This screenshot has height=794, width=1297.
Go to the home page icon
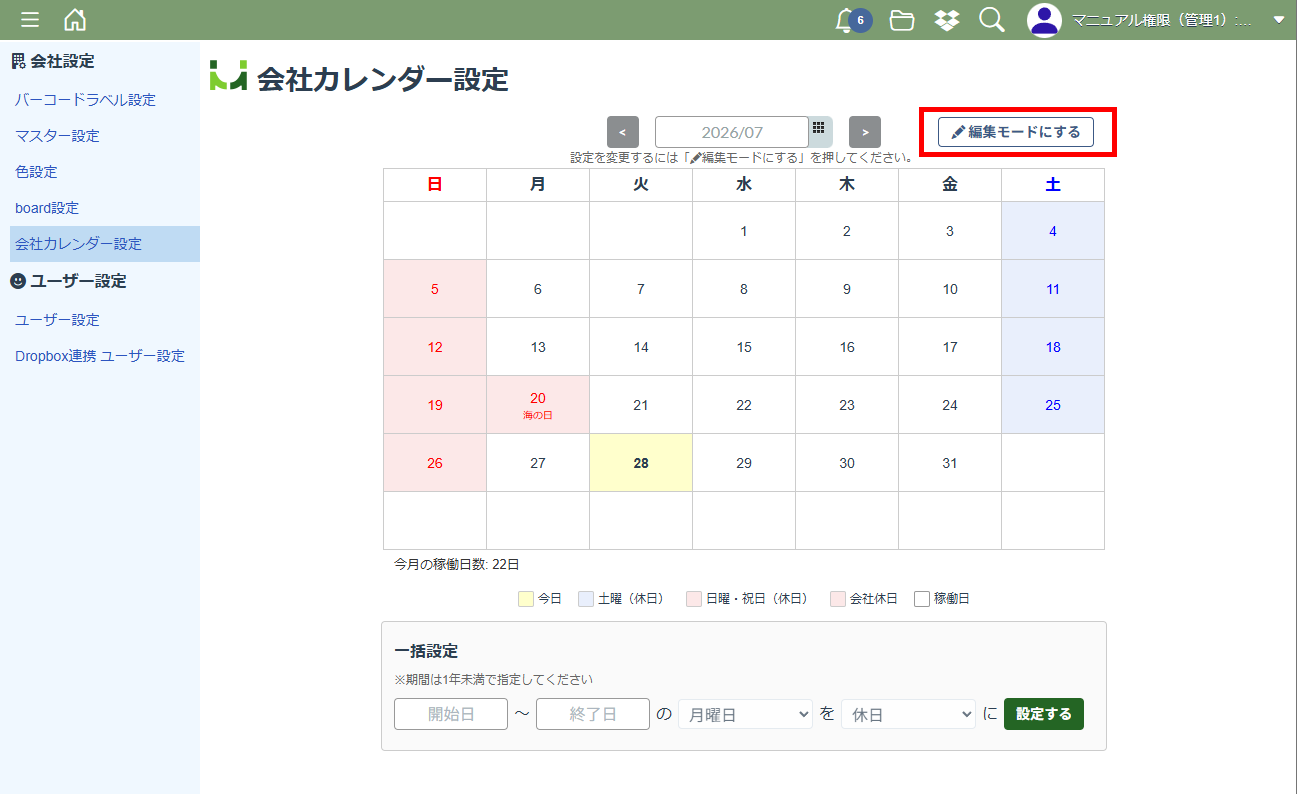[x=75, y=20]
